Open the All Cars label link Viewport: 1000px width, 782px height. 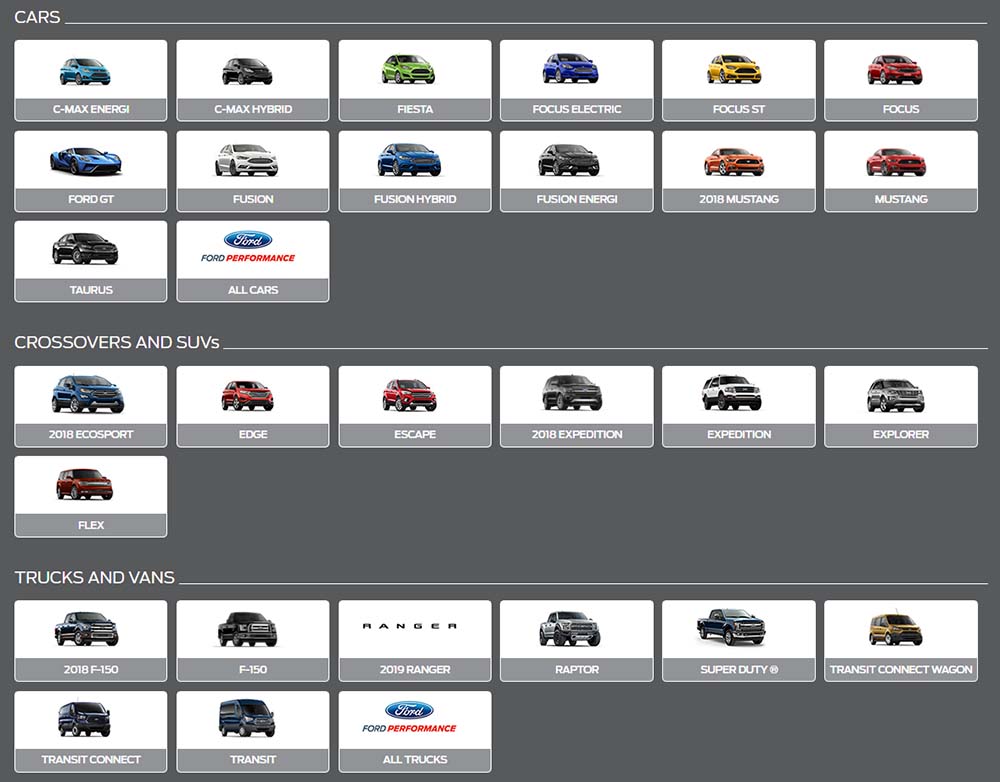point(253,290)
